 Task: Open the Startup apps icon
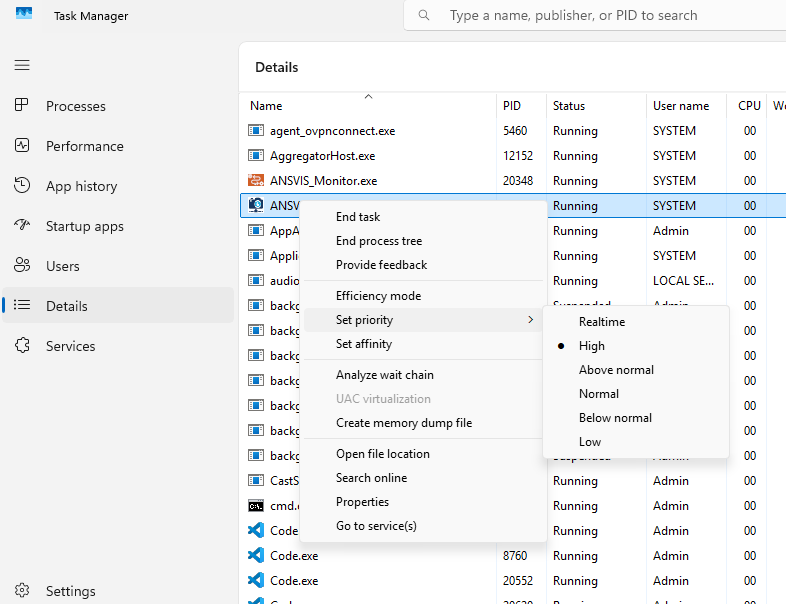click(22, 226)
